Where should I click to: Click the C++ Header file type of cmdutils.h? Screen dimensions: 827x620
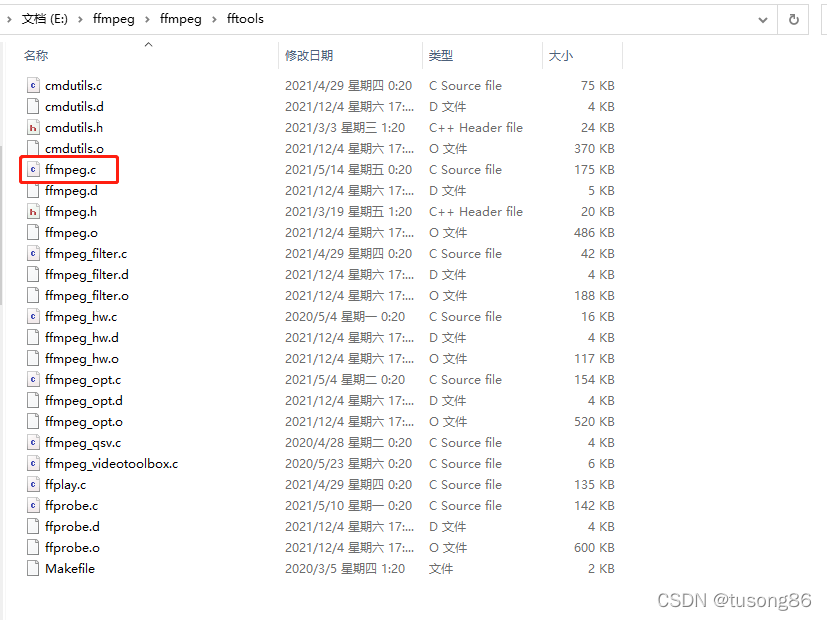click(x=476, y=128)
